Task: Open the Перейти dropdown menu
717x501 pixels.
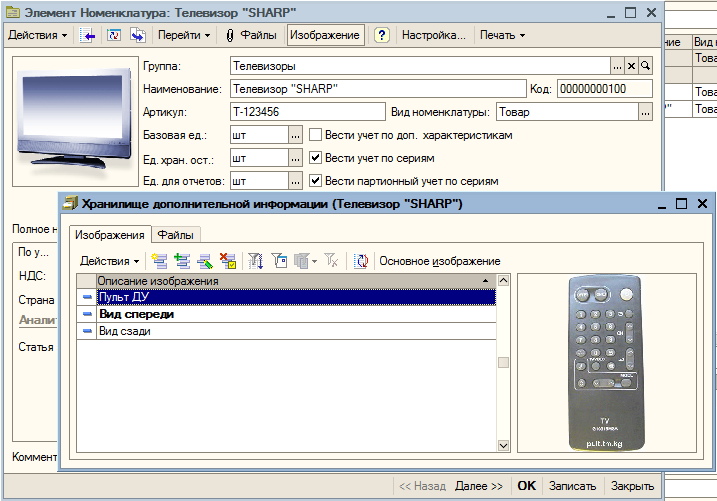Action: pyautogui.click(x=184, y=35)
